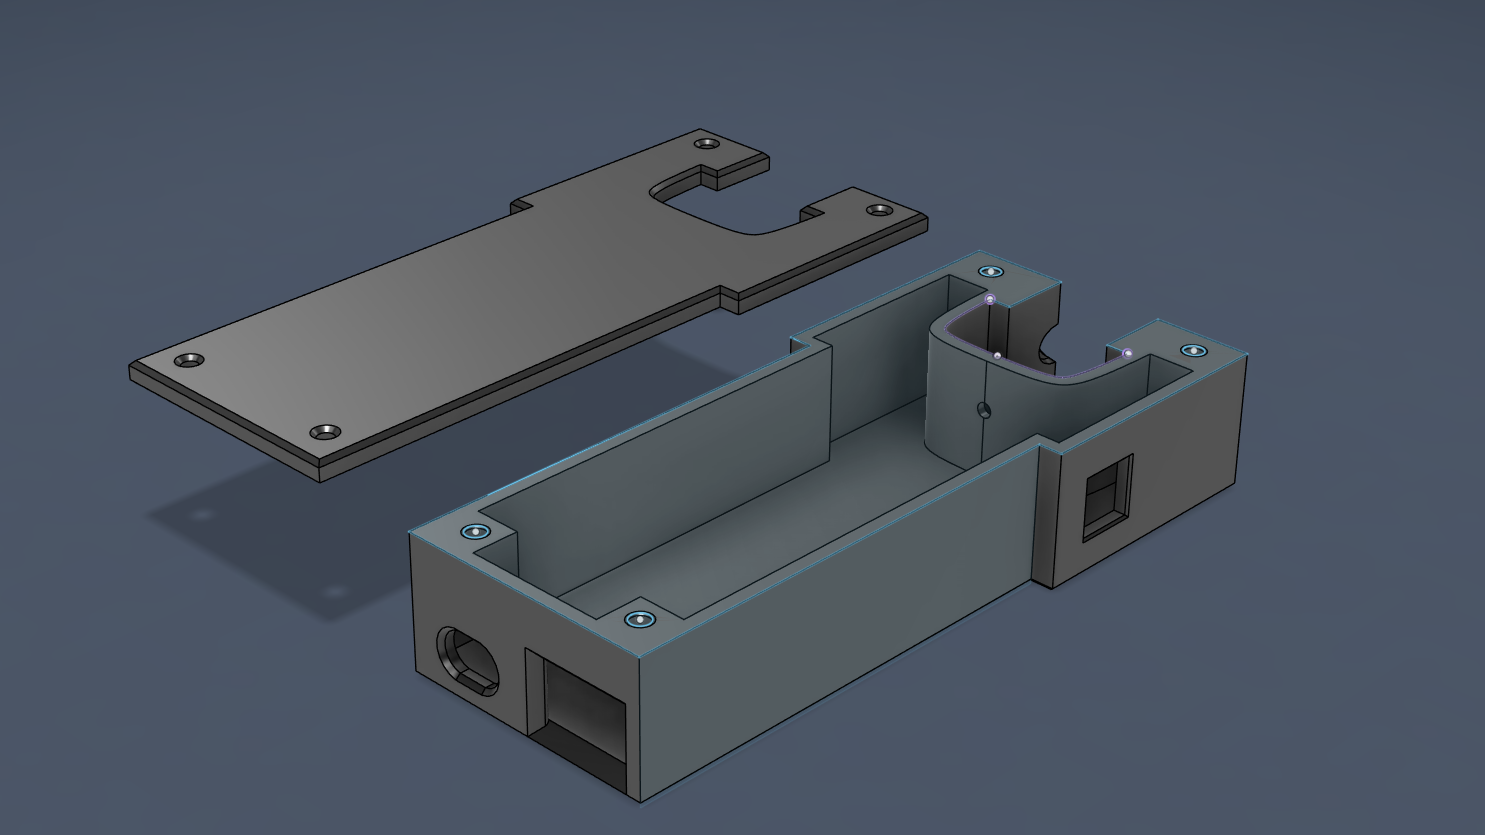Select the right-end purple sketch point on the curve
This screenshot has width=1485, height=835.
point(1128,353)
